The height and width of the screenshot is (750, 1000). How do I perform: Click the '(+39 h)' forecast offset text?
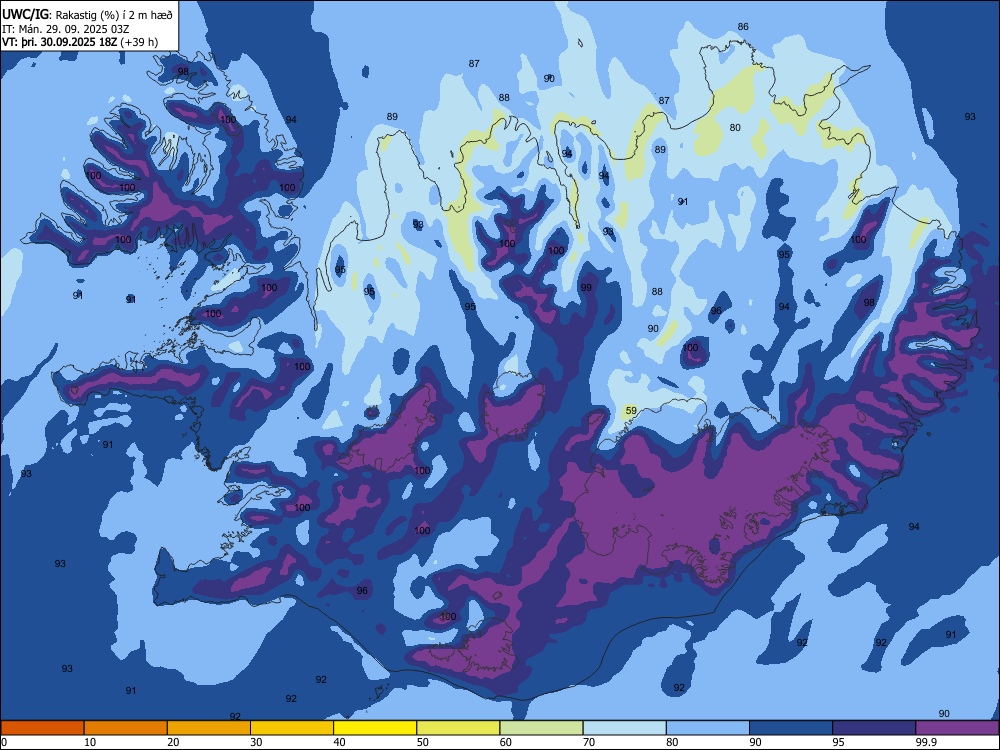(139, 43)
